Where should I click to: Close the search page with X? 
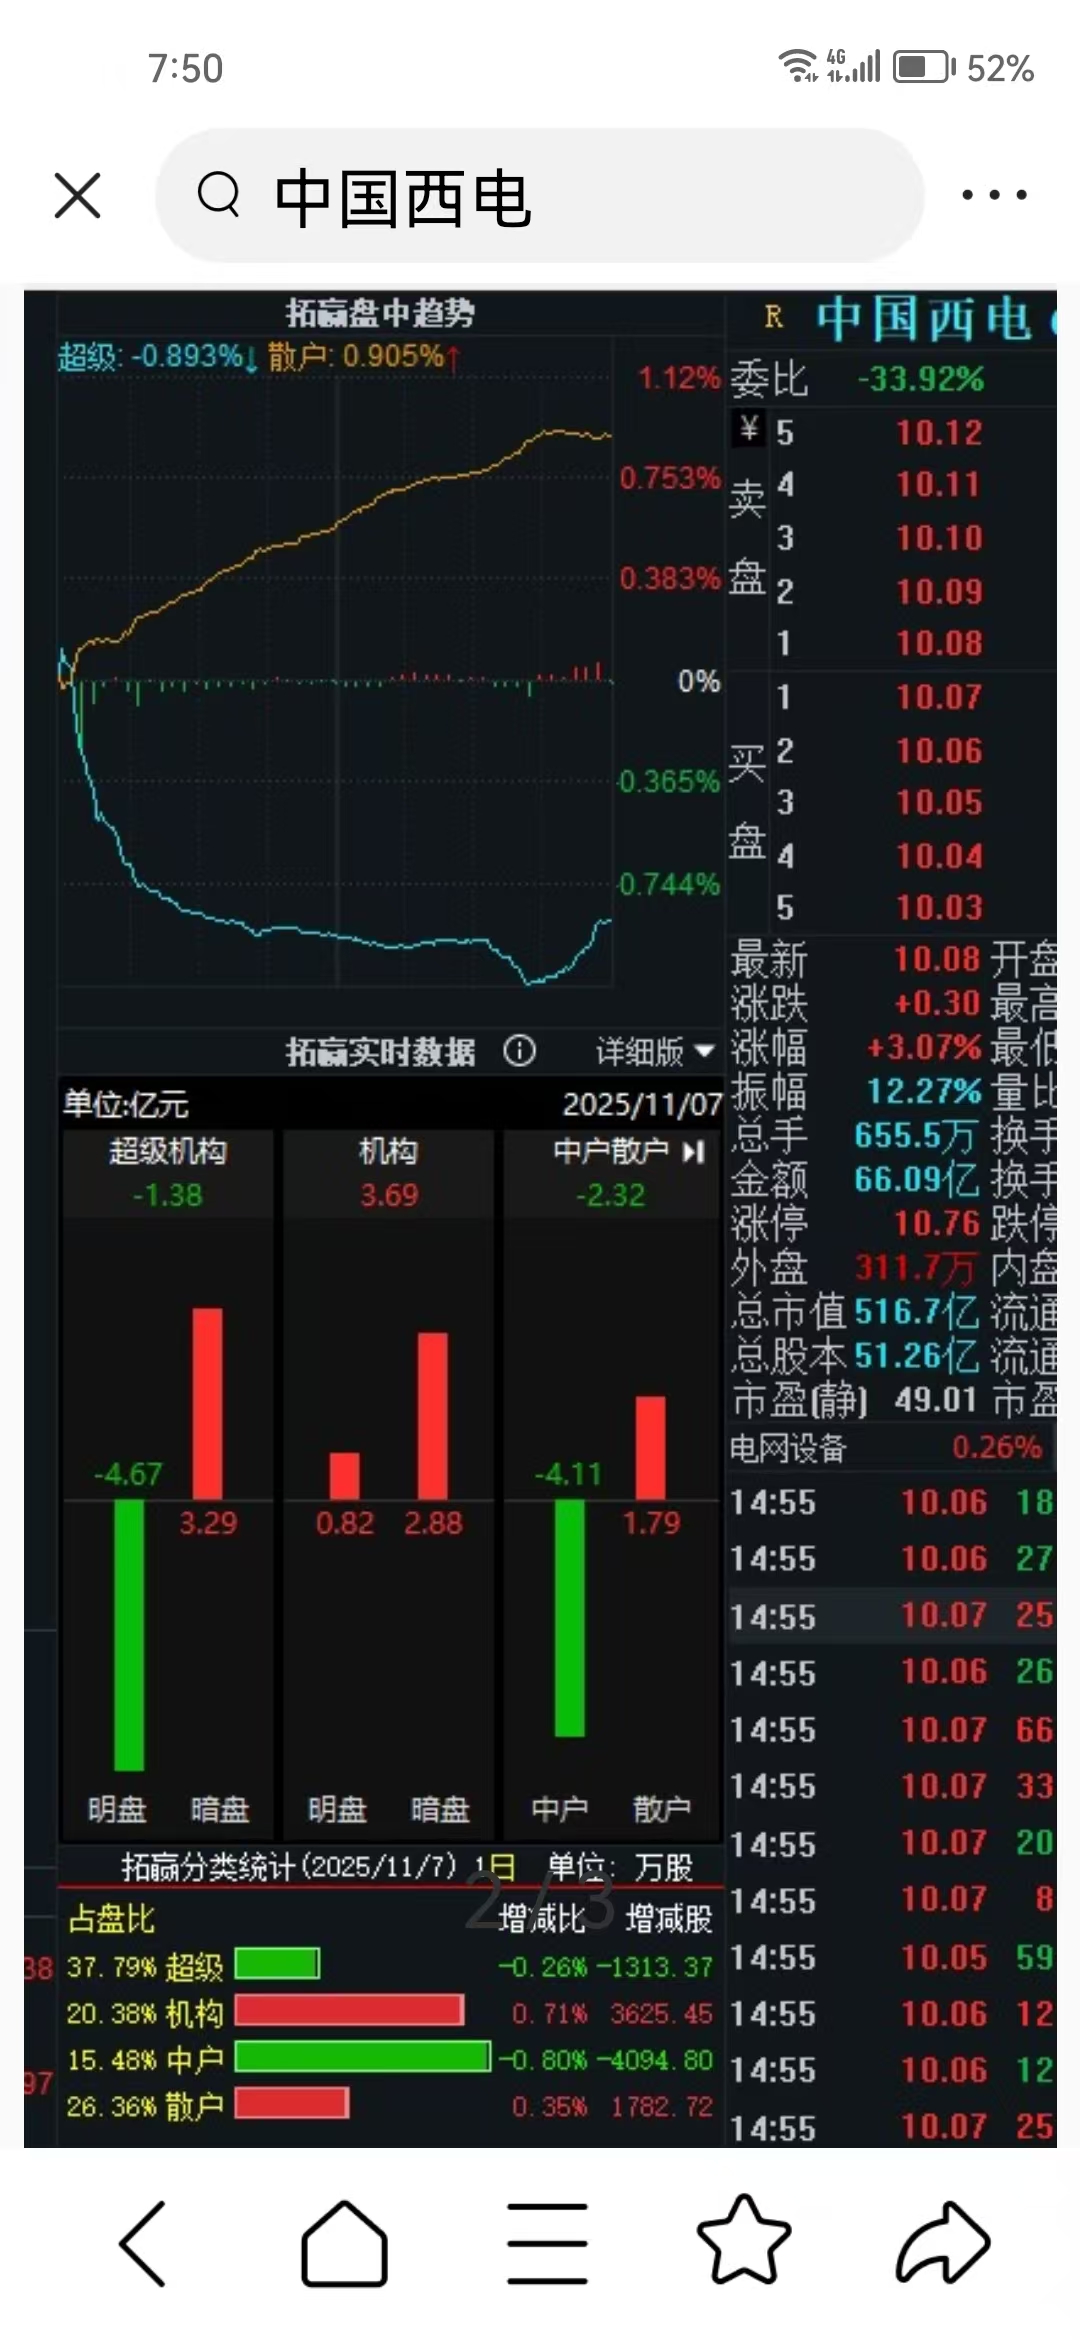77,195
